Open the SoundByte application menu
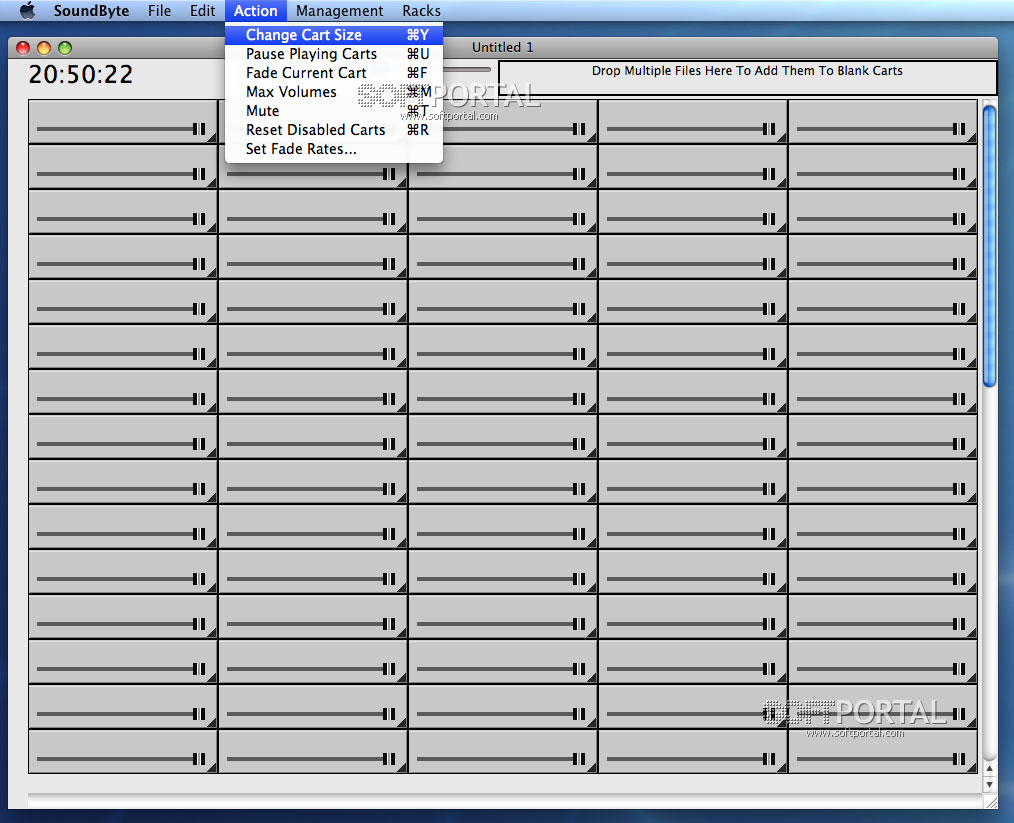This screenshot has width=1014, height=823. coord(91,11)
